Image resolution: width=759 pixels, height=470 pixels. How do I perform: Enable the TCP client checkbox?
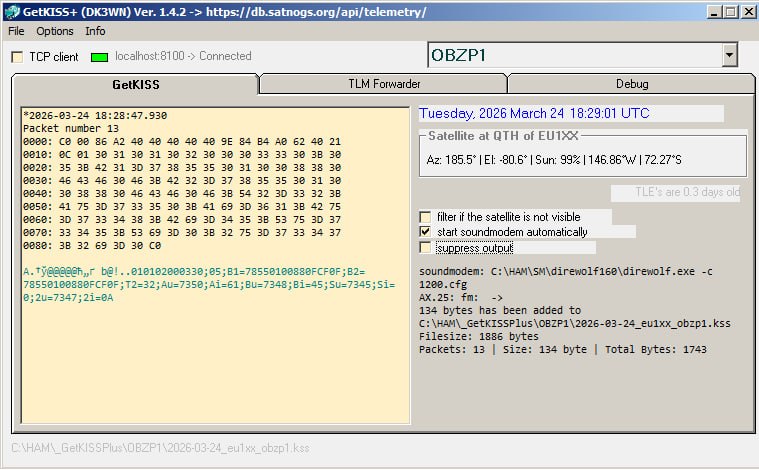tap(17, 57)
